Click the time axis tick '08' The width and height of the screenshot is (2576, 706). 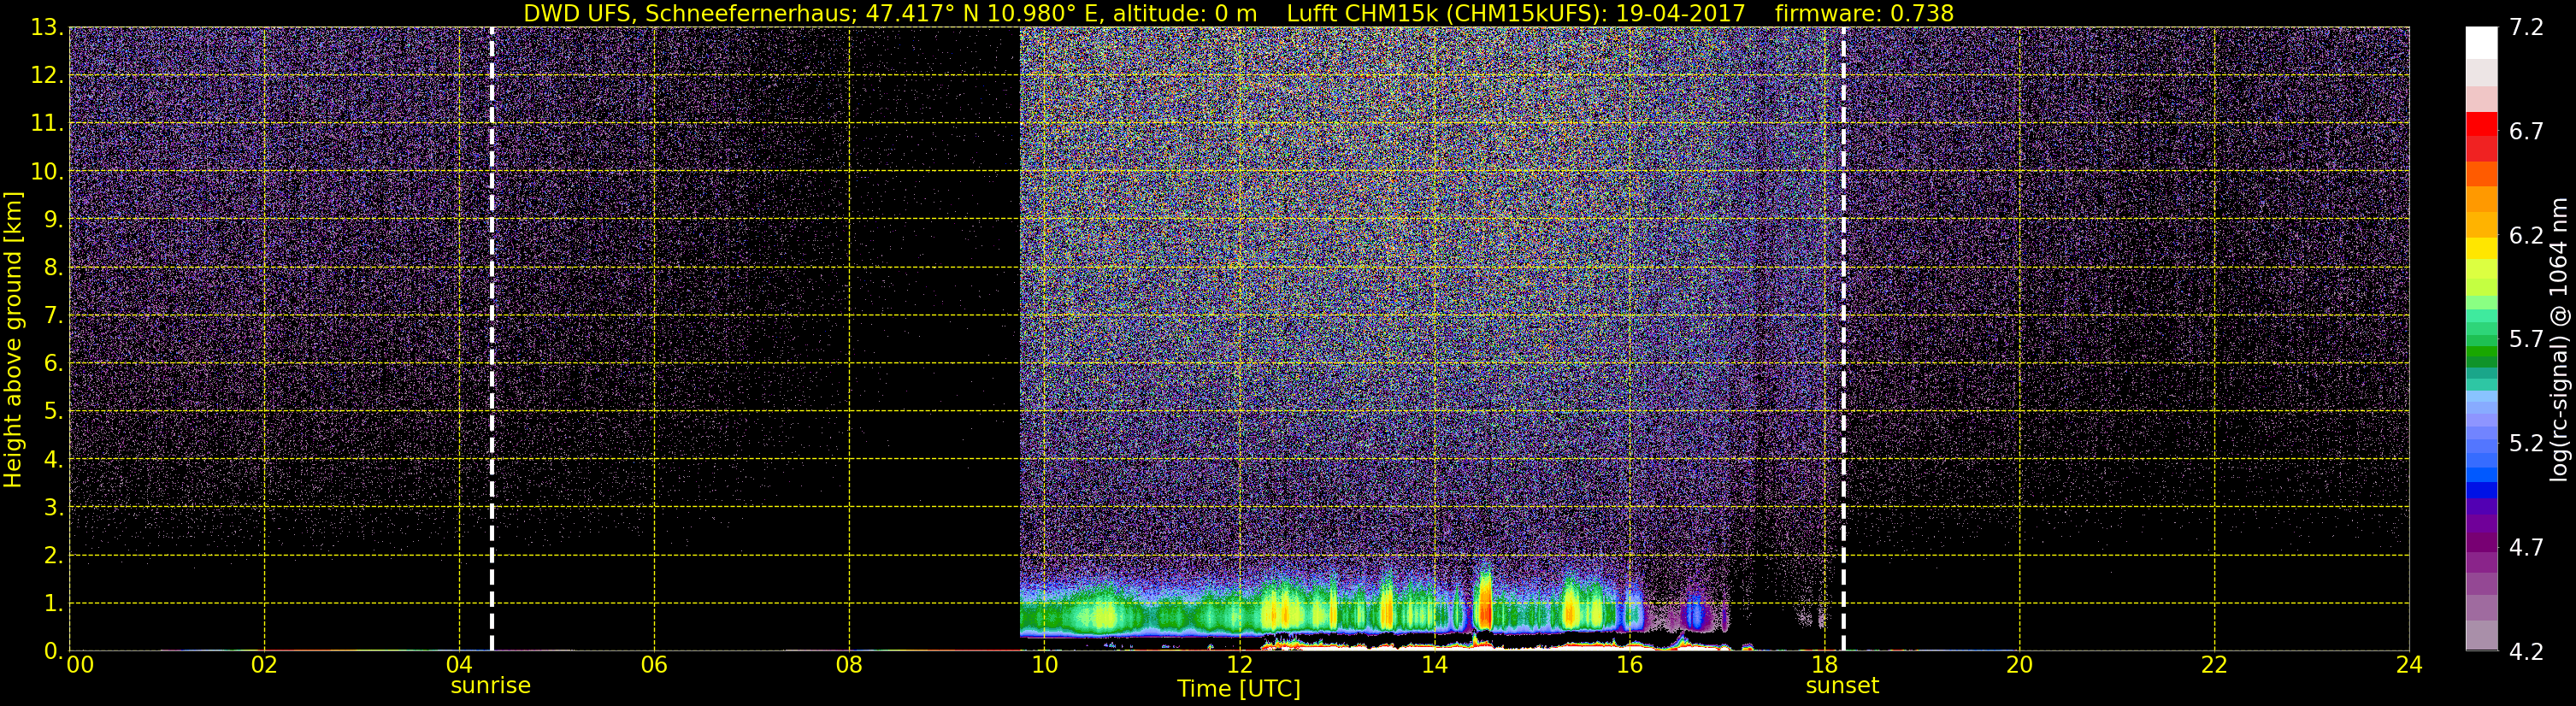click(x=849, y=665)
